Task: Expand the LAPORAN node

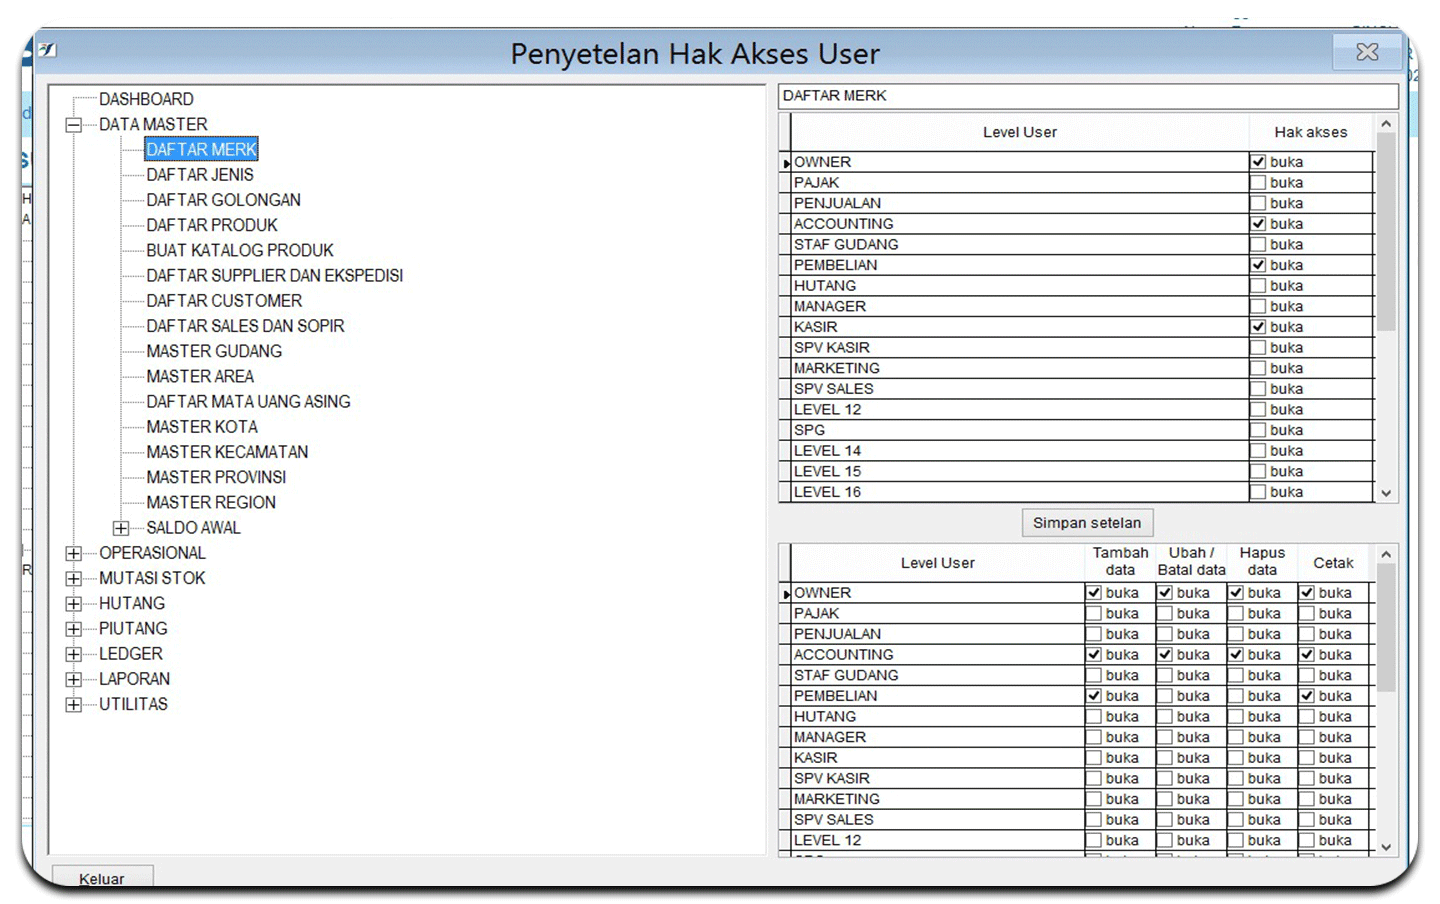Action: click(x=73, y=679)
